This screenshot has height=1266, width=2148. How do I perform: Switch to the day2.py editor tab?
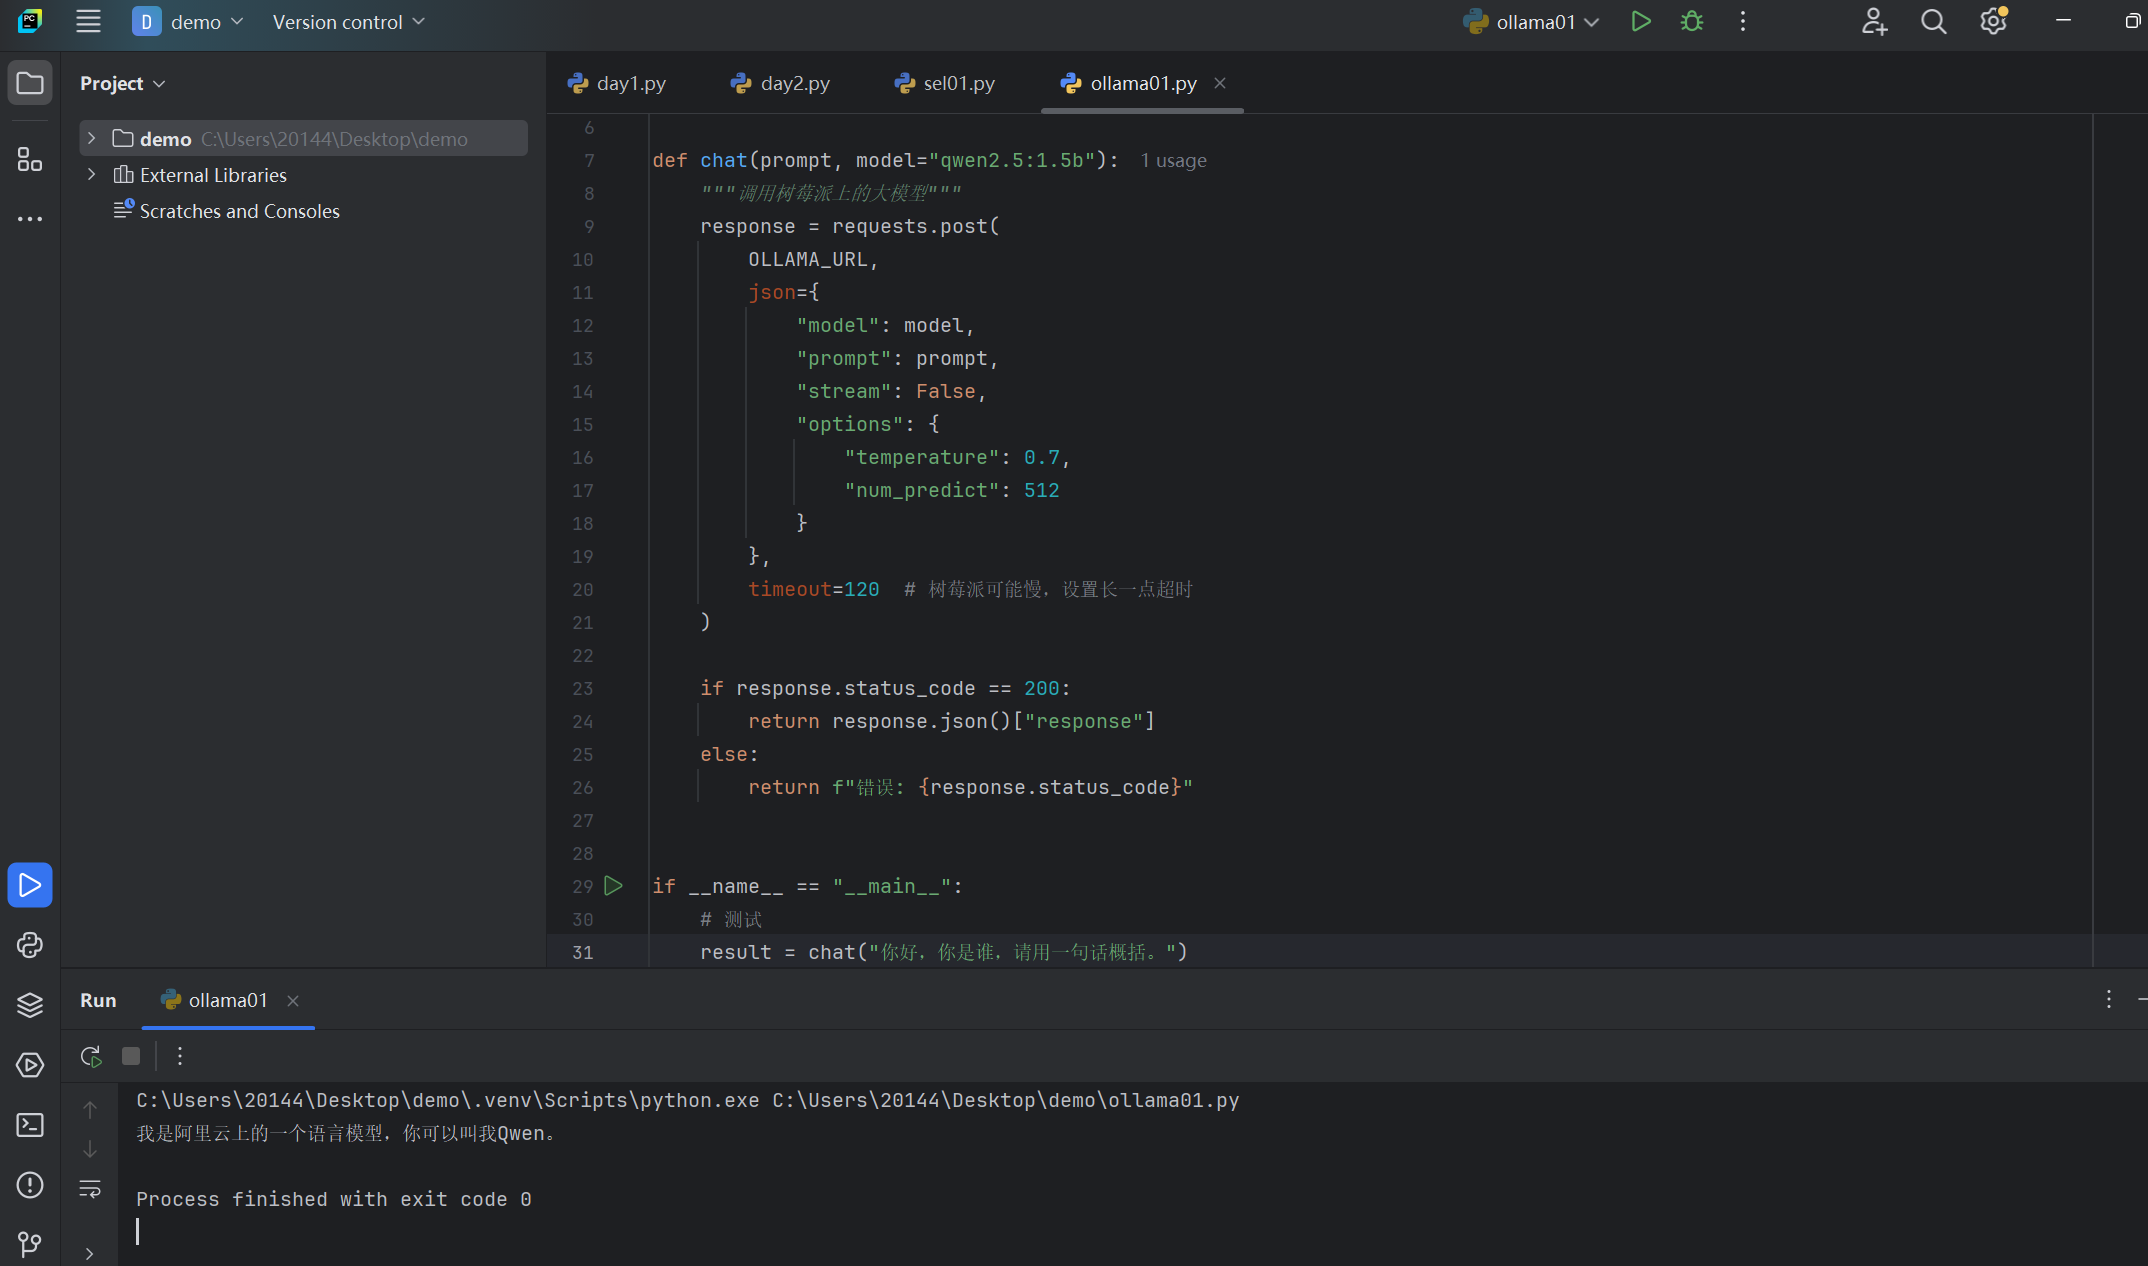click(x=781, y=83)
